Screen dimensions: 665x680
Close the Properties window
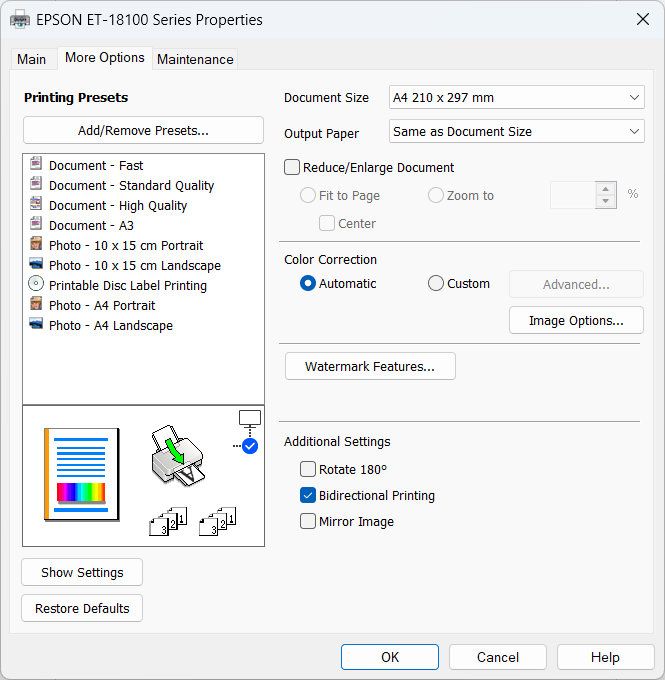(x=642, y=19)
